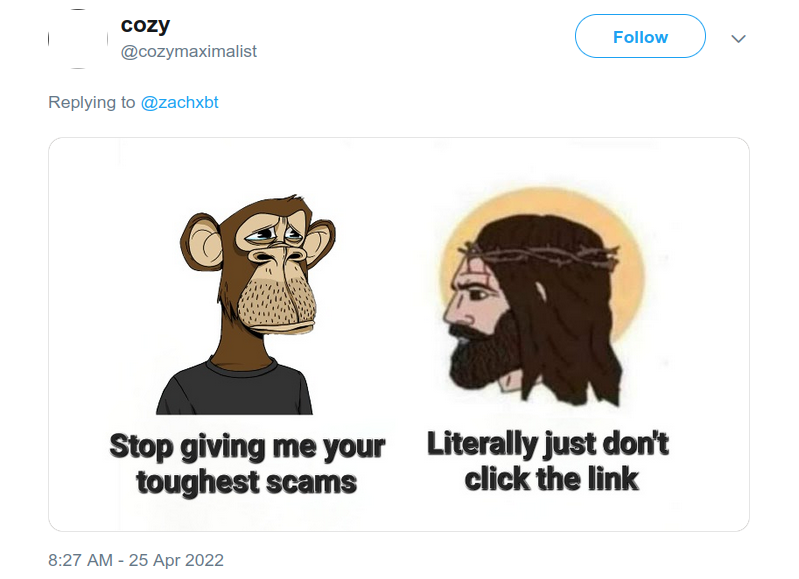Click the 'Replying to' text

tap(92, 102)
